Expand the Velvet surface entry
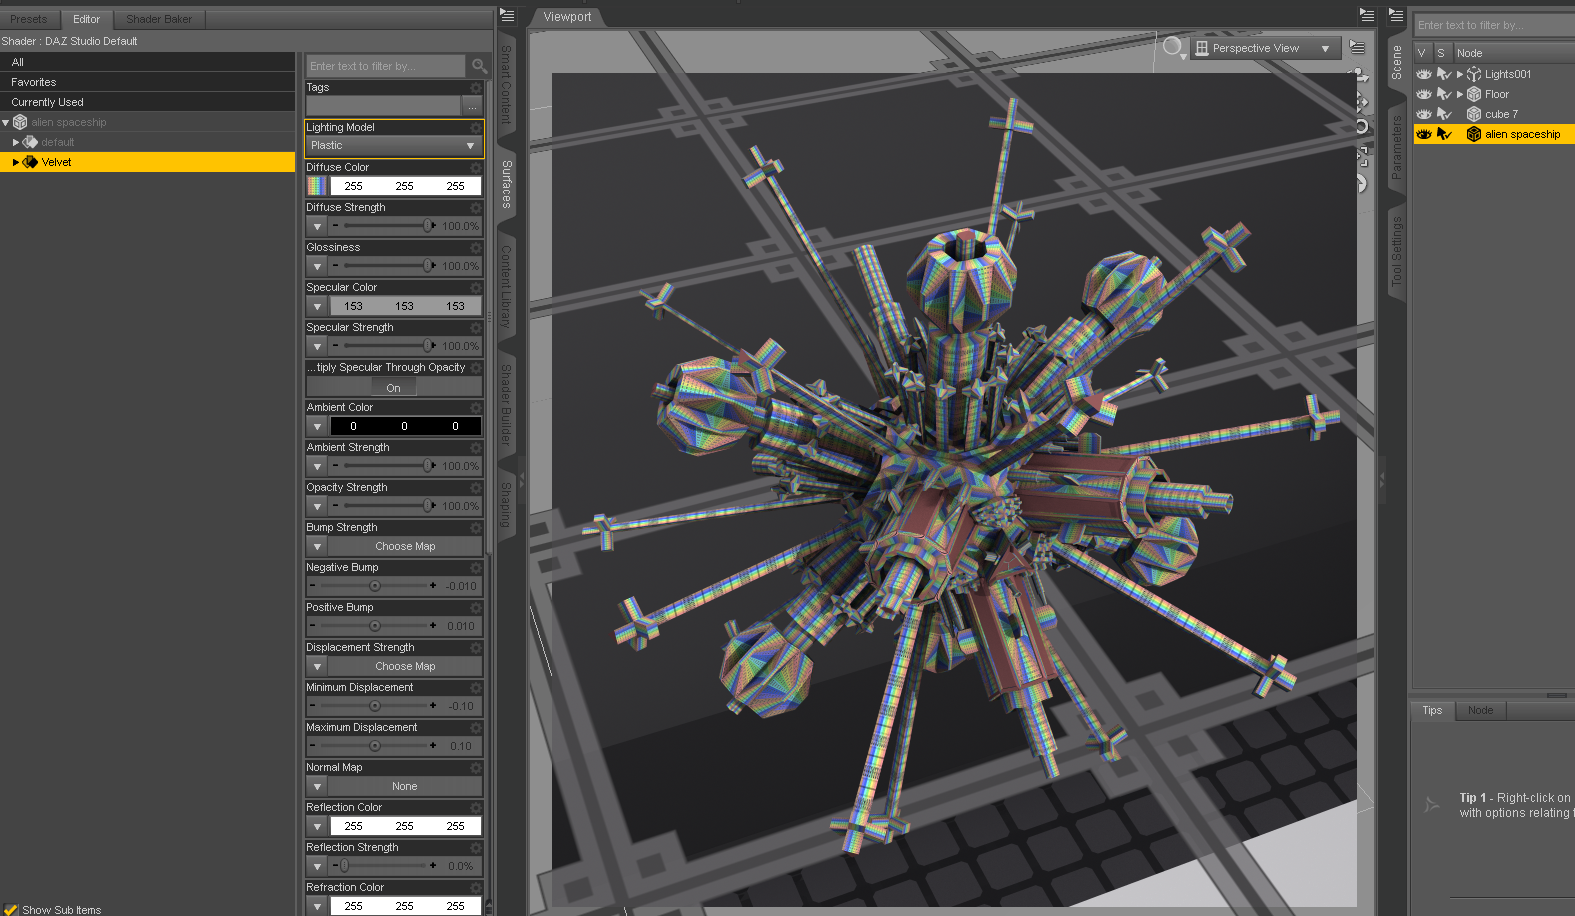The image size is (1575, 916). pyautogui.click(x=16, y=162)
